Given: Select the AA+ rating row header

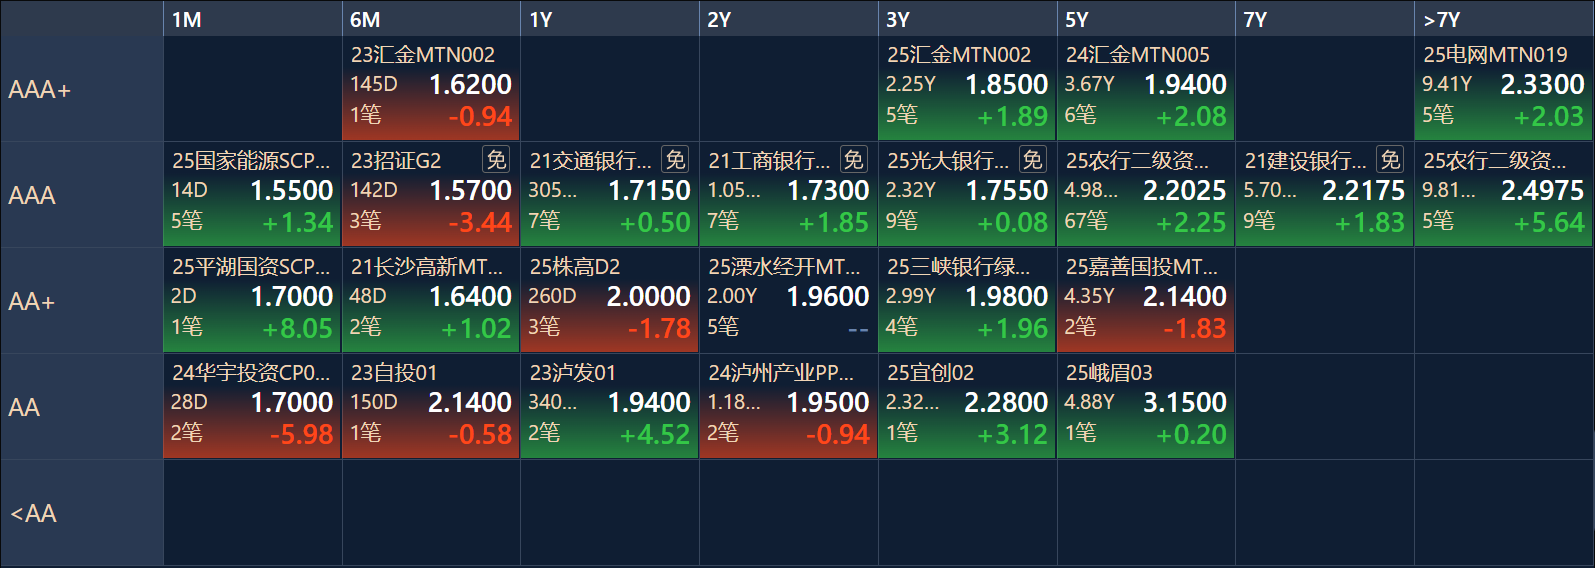Looking at the screenshot, I should 82,301.
